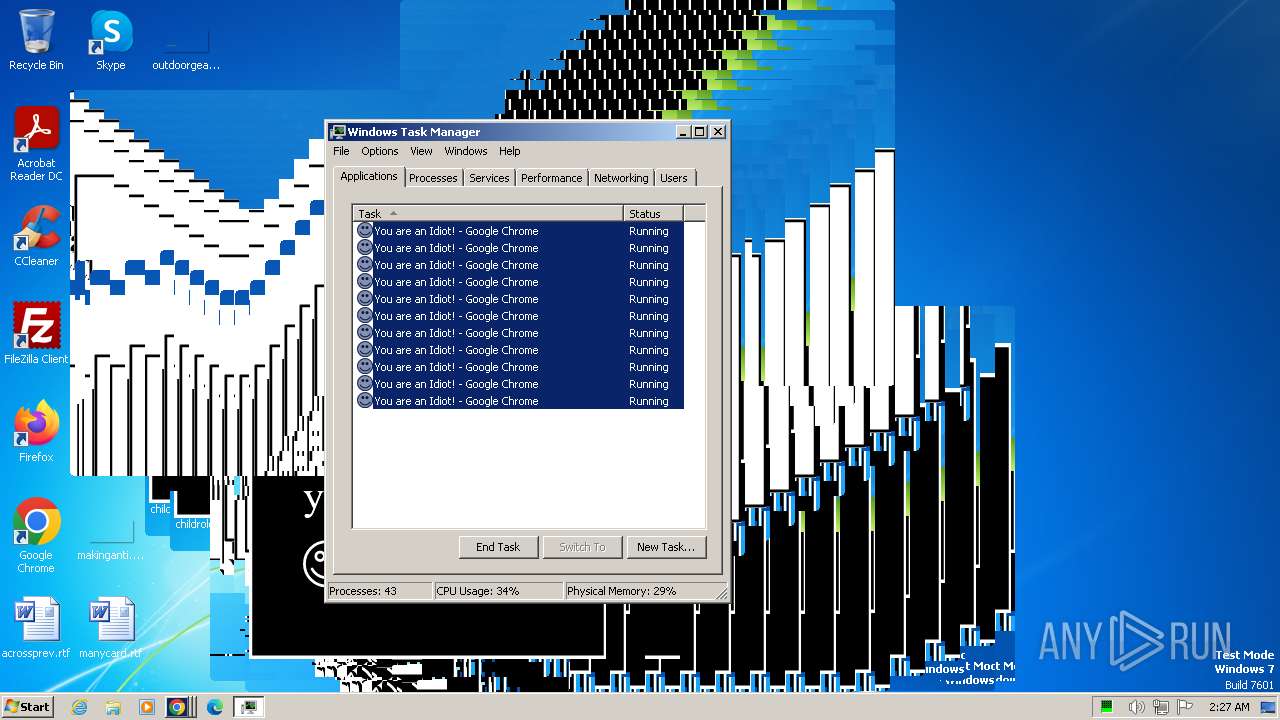Click the green CPU meter tray icon

pos(1107,707)
